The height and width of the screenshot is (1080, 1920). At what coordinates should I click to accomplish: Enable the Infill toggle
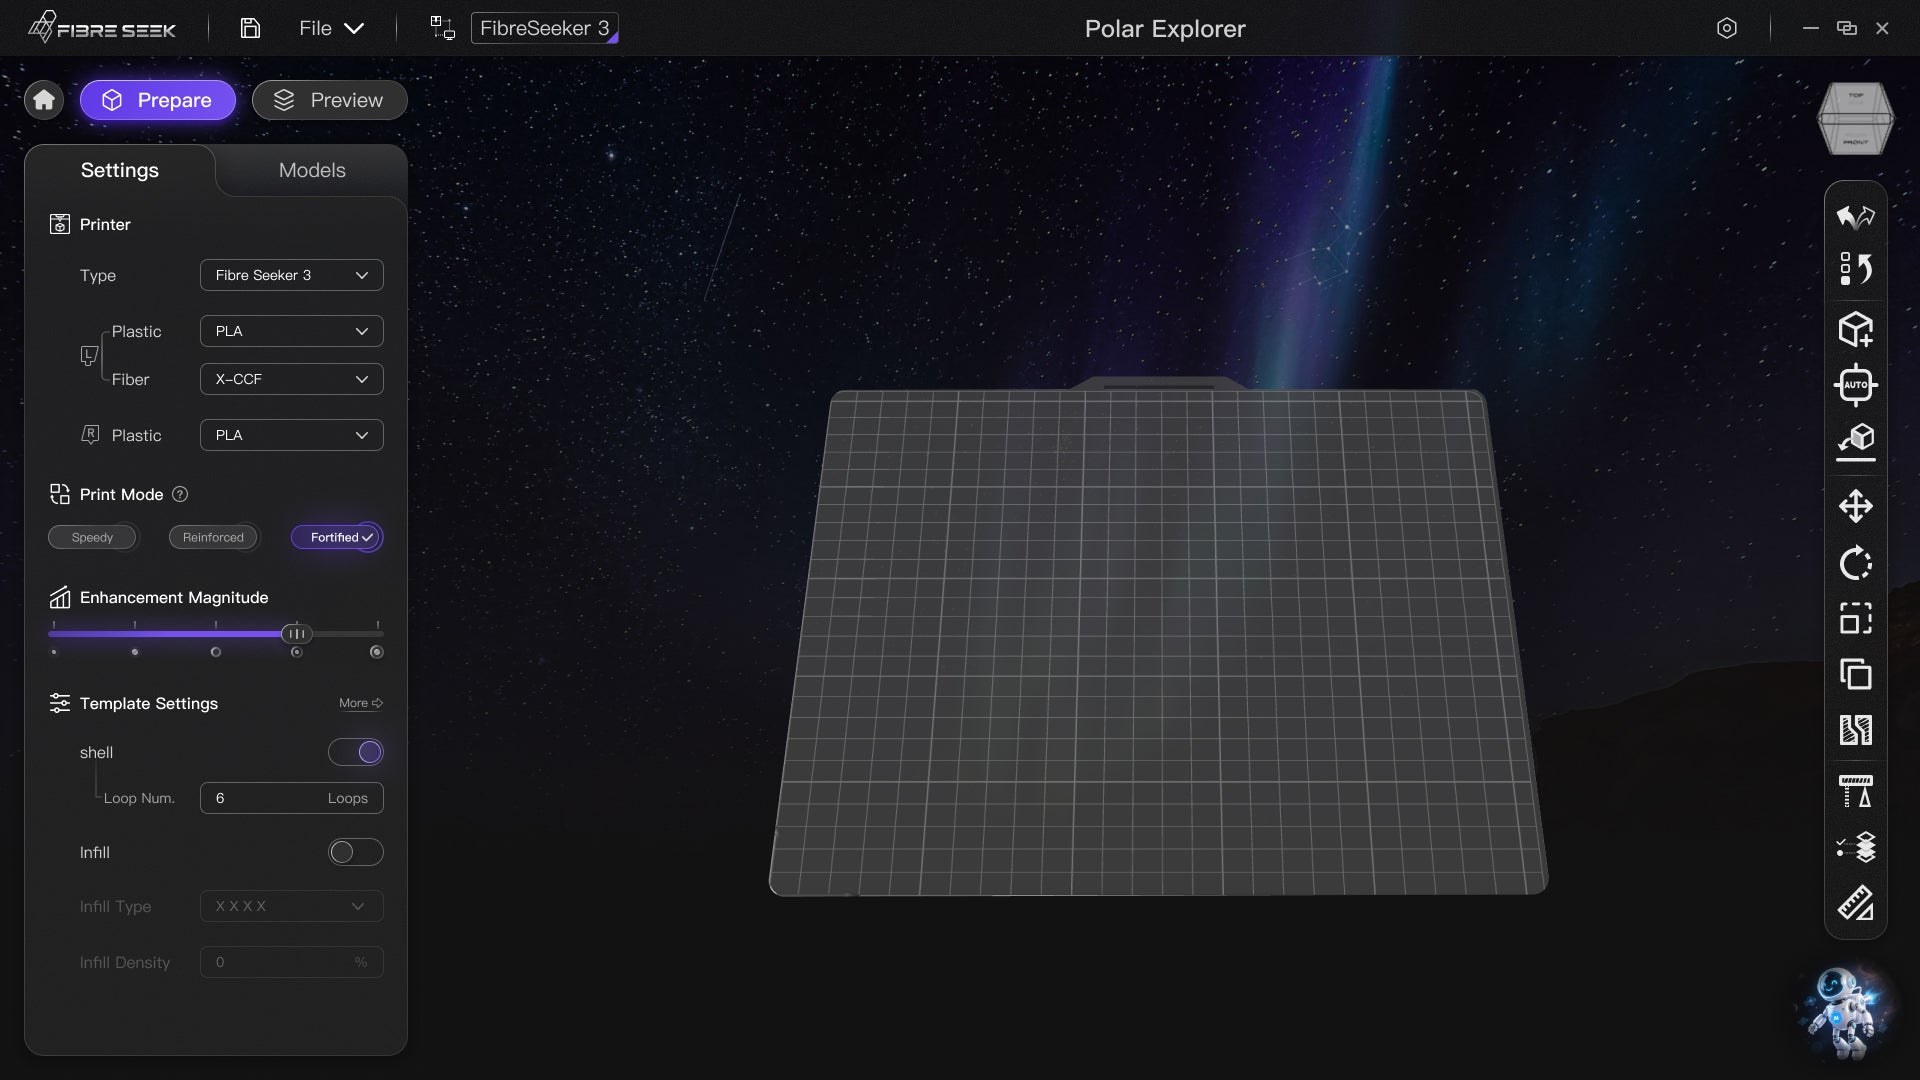(355, 852)
